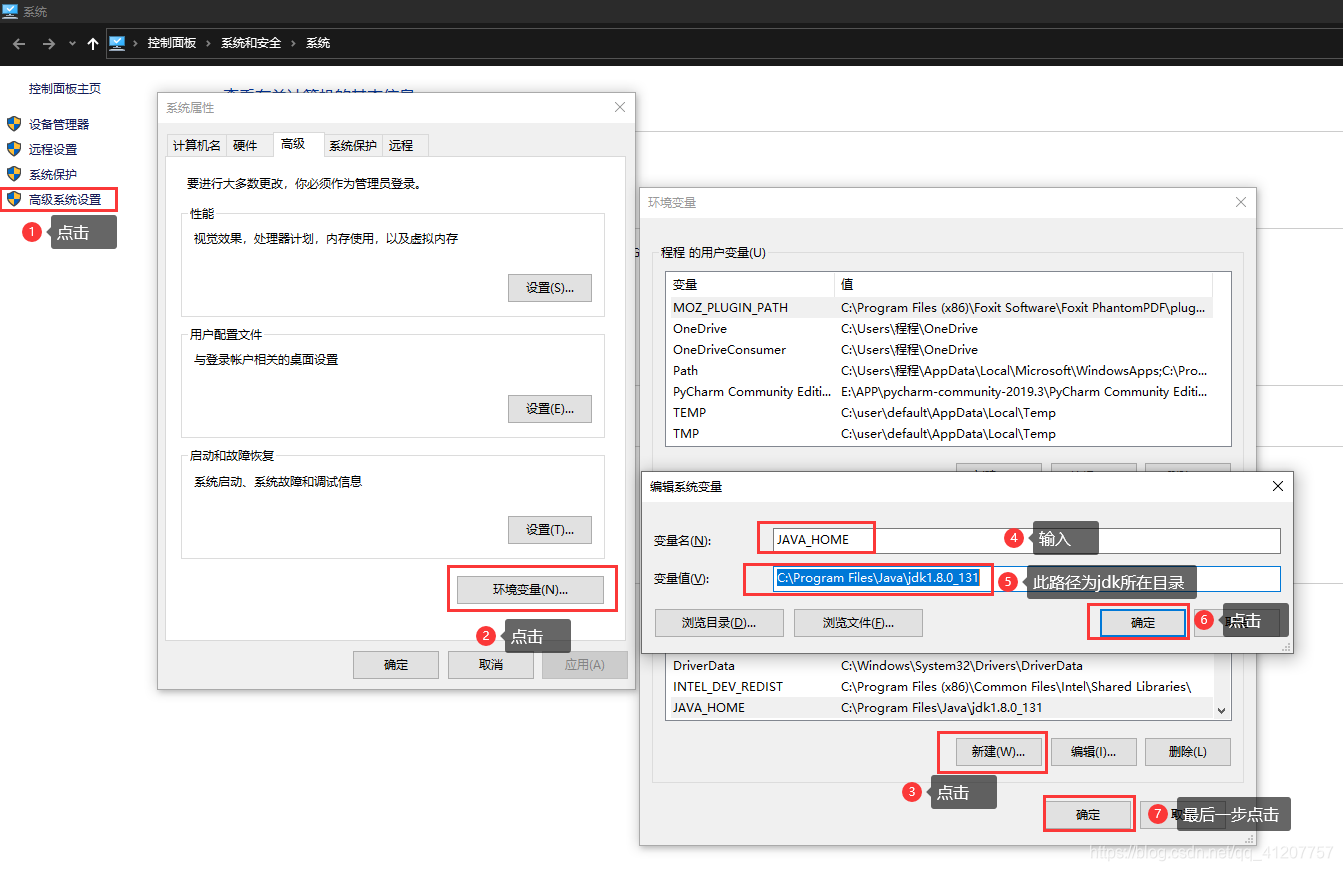This screenshot has width=1343, height=871.
Task: Select MOZ_PLUGIN_PATH user variable row
Action: click(939, 308)
